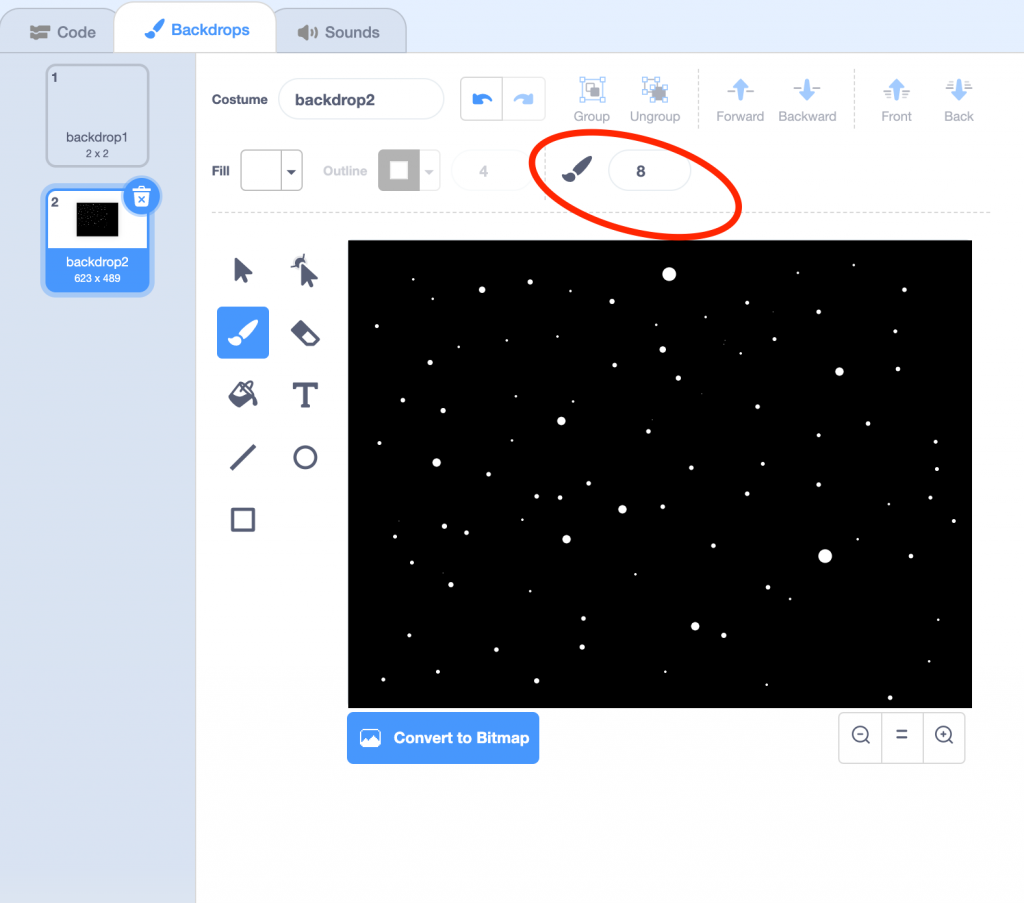Select the Brush tool

click(243, 332)
